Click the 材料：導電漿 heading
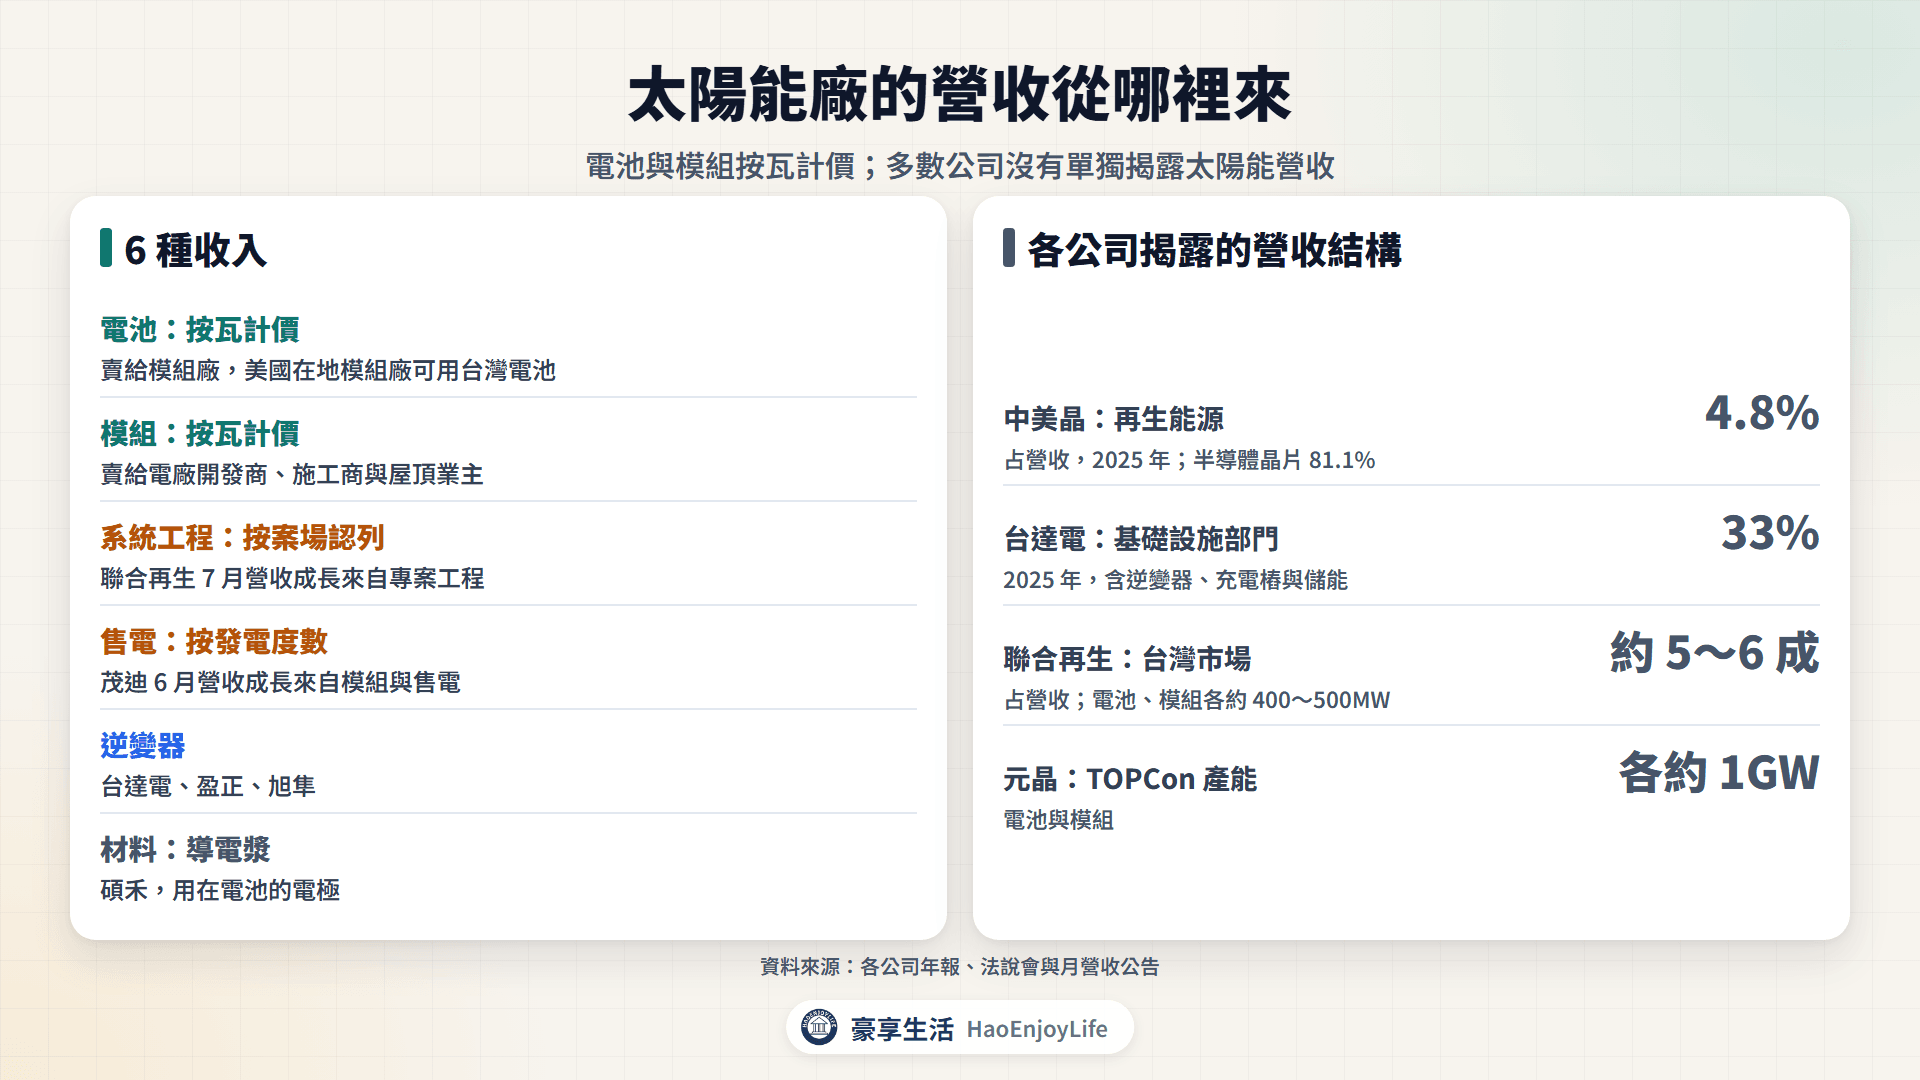The width and height of the screenshot is (1920, 1080). pos(185,850)
